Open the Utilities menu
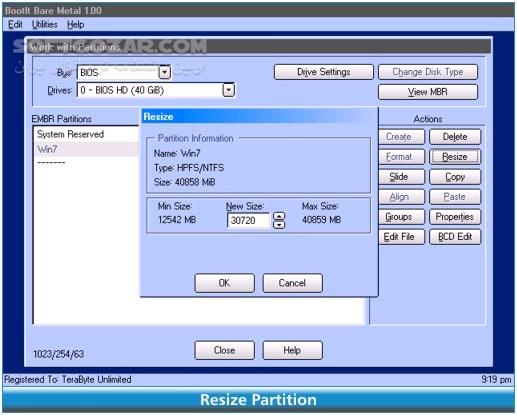 (45, 25)
